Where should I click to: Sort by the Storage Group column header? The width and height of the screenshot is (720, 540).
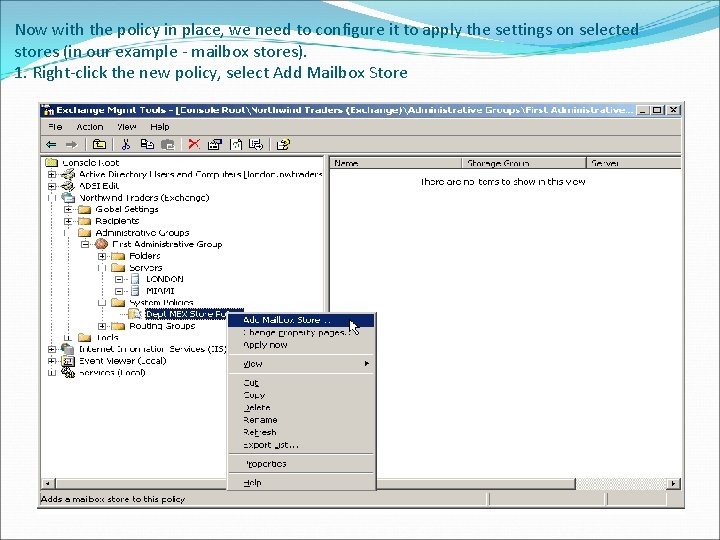(524, 163)
